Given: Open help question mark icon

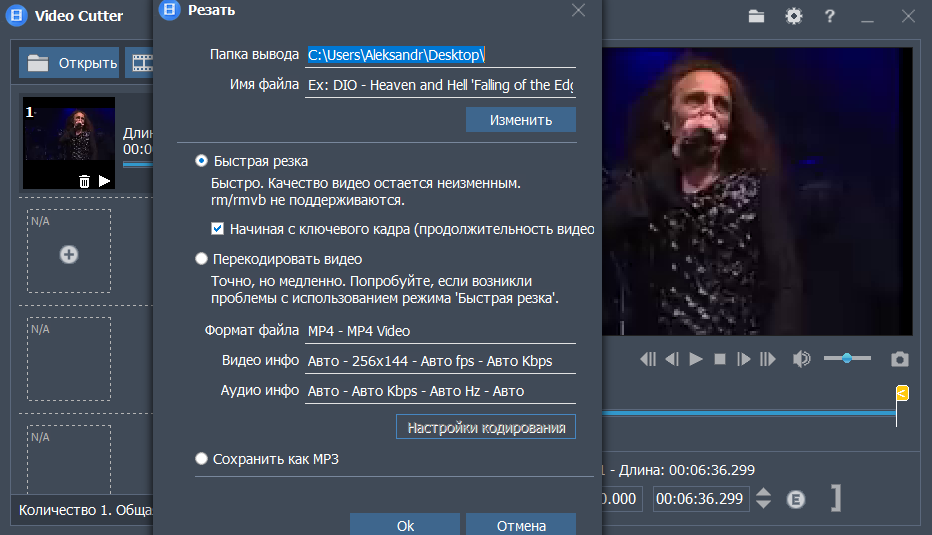Looking at the screenshot, I should (830, 16).
